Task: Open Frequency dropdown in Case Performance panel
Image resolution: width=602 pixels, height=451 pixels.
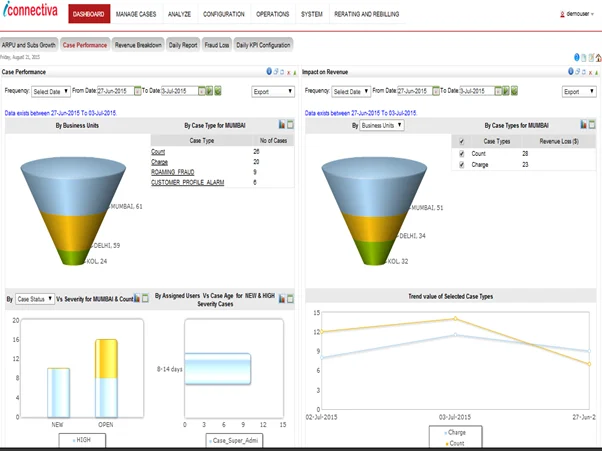Action: click(x=51, y=91)
